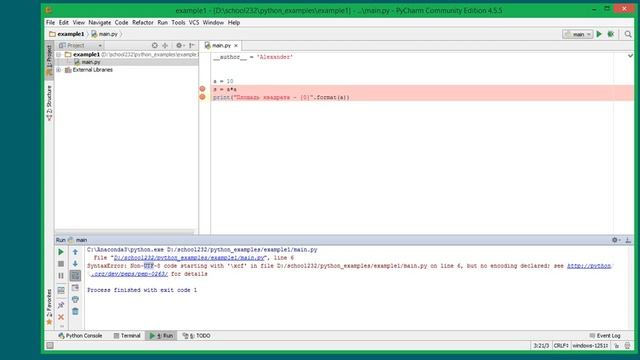The width and height of the screenshot is (640, 360).
Task: Open the Edit menu
Action: [64, 22]
